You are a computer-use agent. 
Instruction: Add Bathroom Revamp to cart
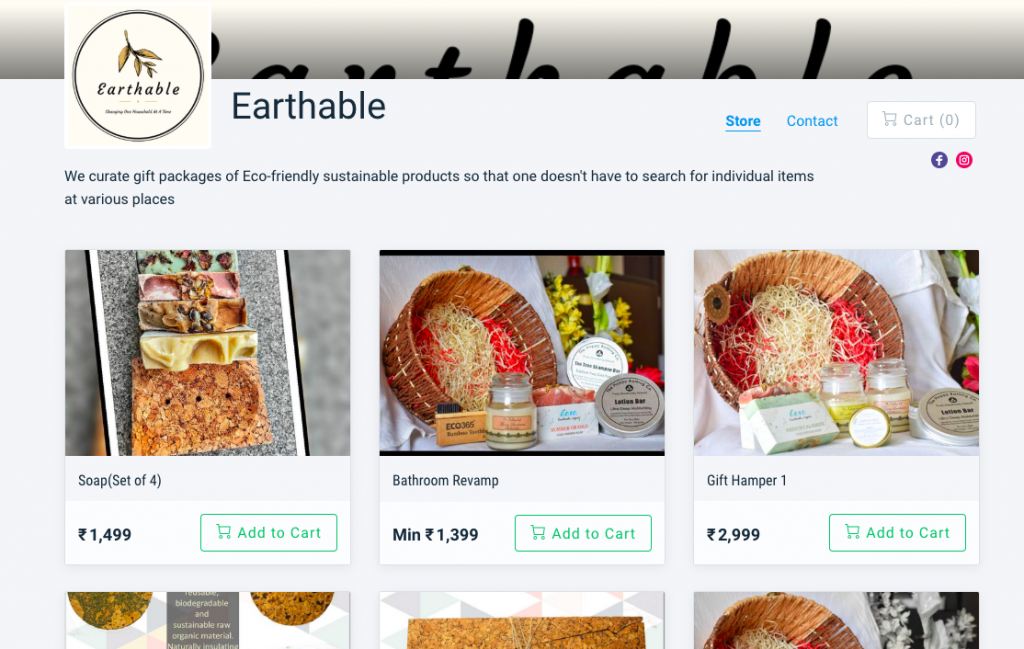click(583, 533)
